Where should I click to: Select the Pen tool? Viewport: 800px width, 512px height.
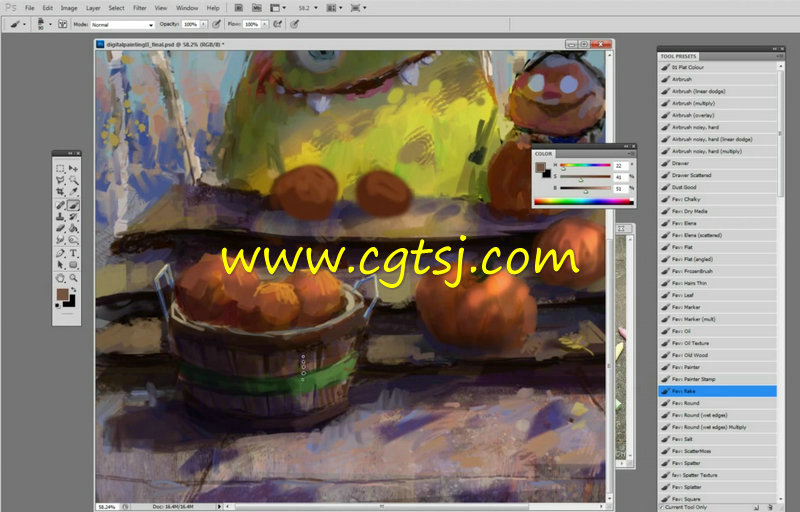tap(60, 253)
